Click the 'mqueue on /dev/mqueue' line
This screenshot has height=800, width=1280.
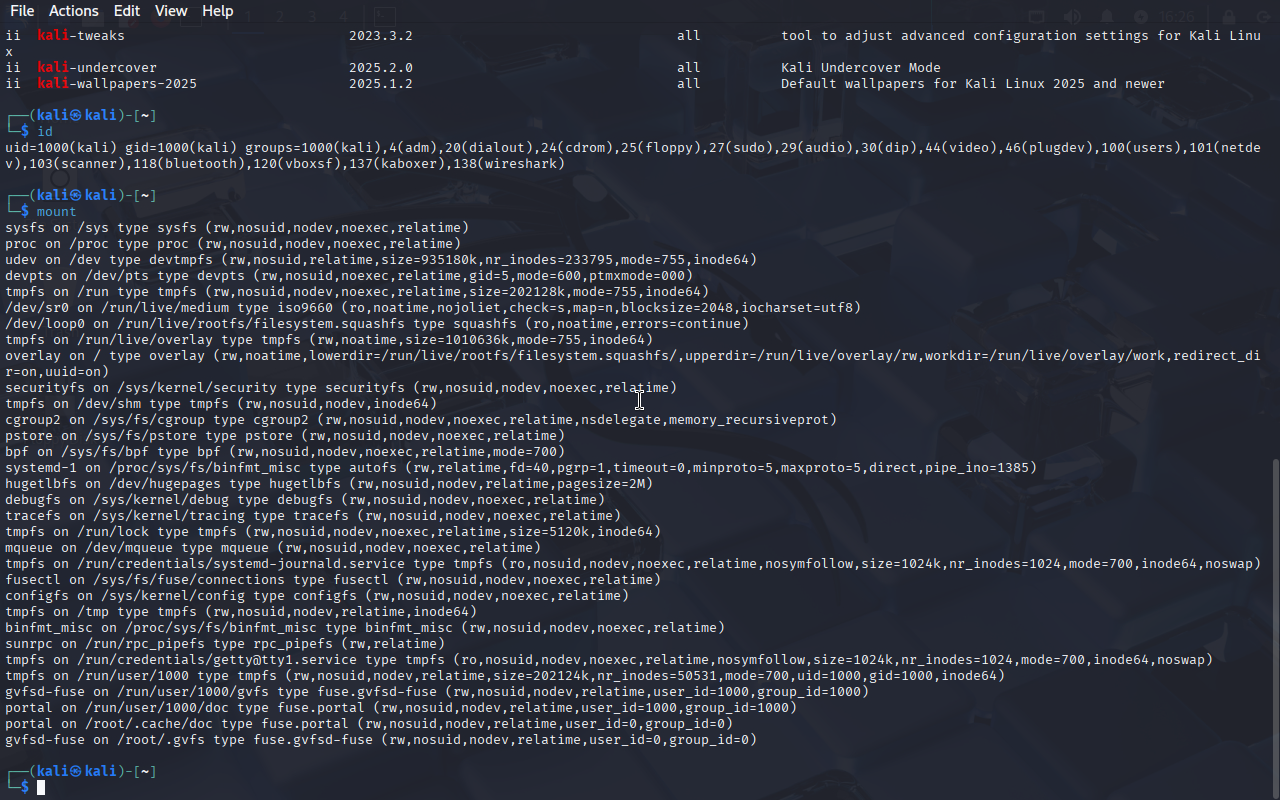273,547
